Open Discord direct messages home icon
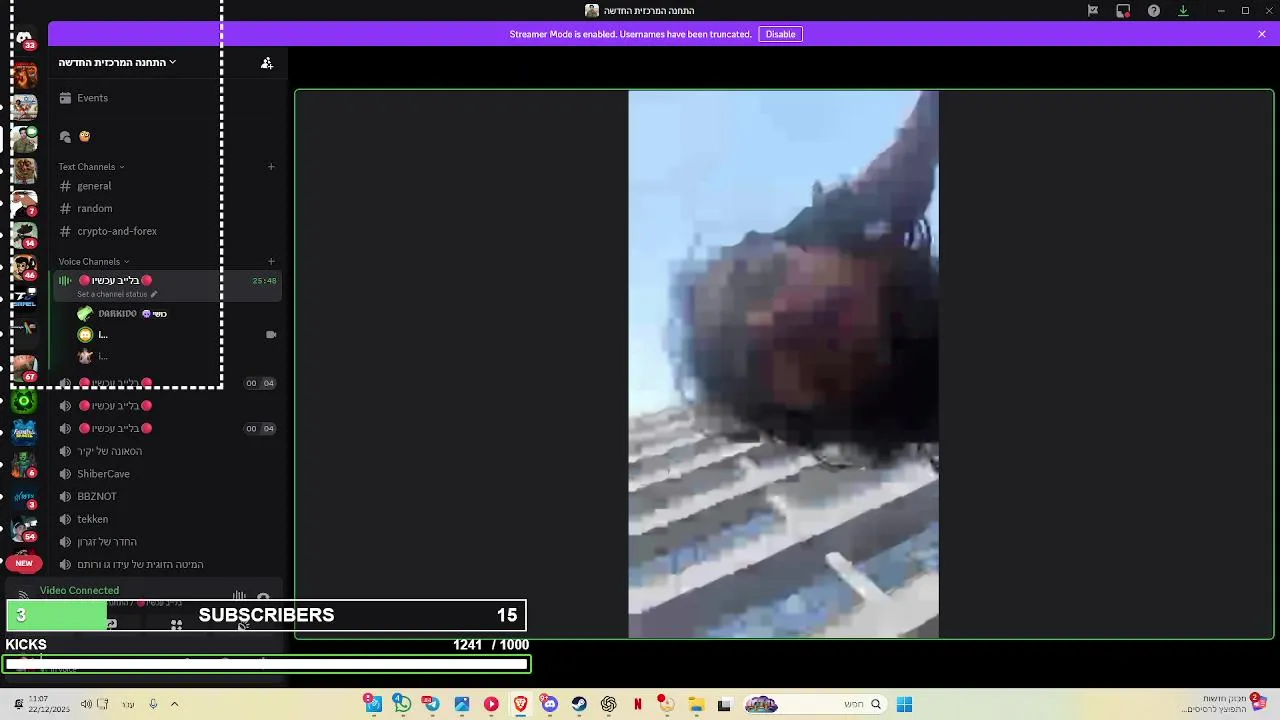This screenshot has height=720, width=1280. point(24,38)
